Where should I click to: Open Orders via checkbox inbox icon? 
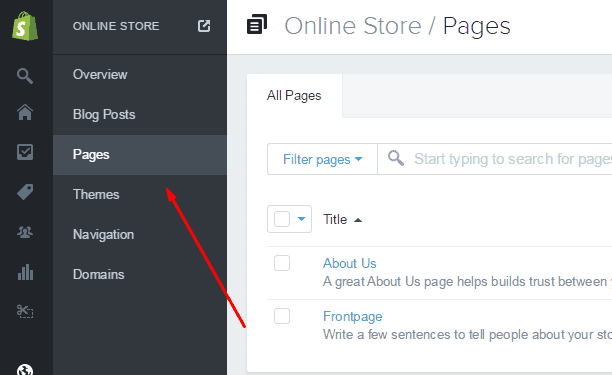tap(25, 152)
